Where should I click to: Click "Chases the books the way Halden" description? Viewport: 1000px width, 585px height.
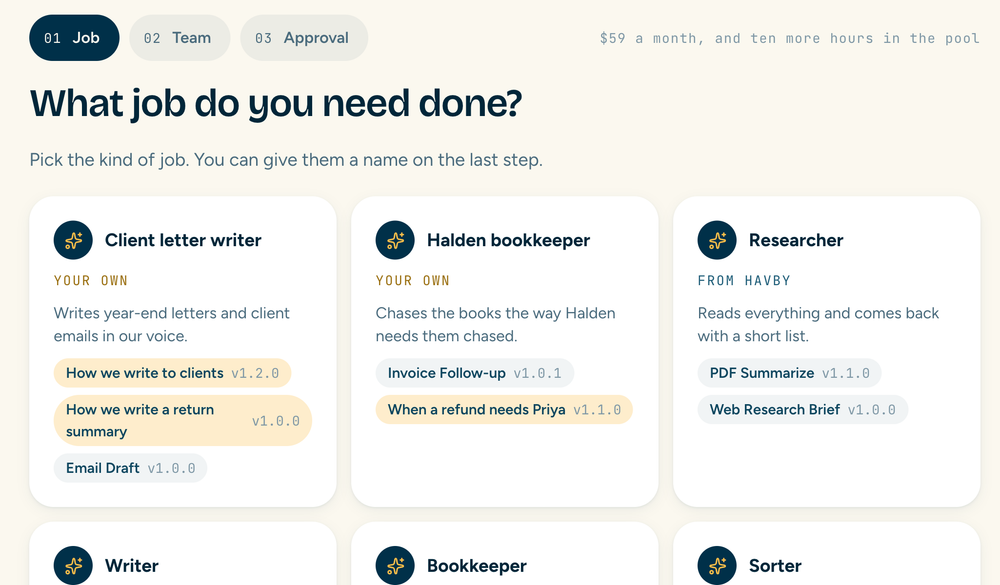[496, 325]
